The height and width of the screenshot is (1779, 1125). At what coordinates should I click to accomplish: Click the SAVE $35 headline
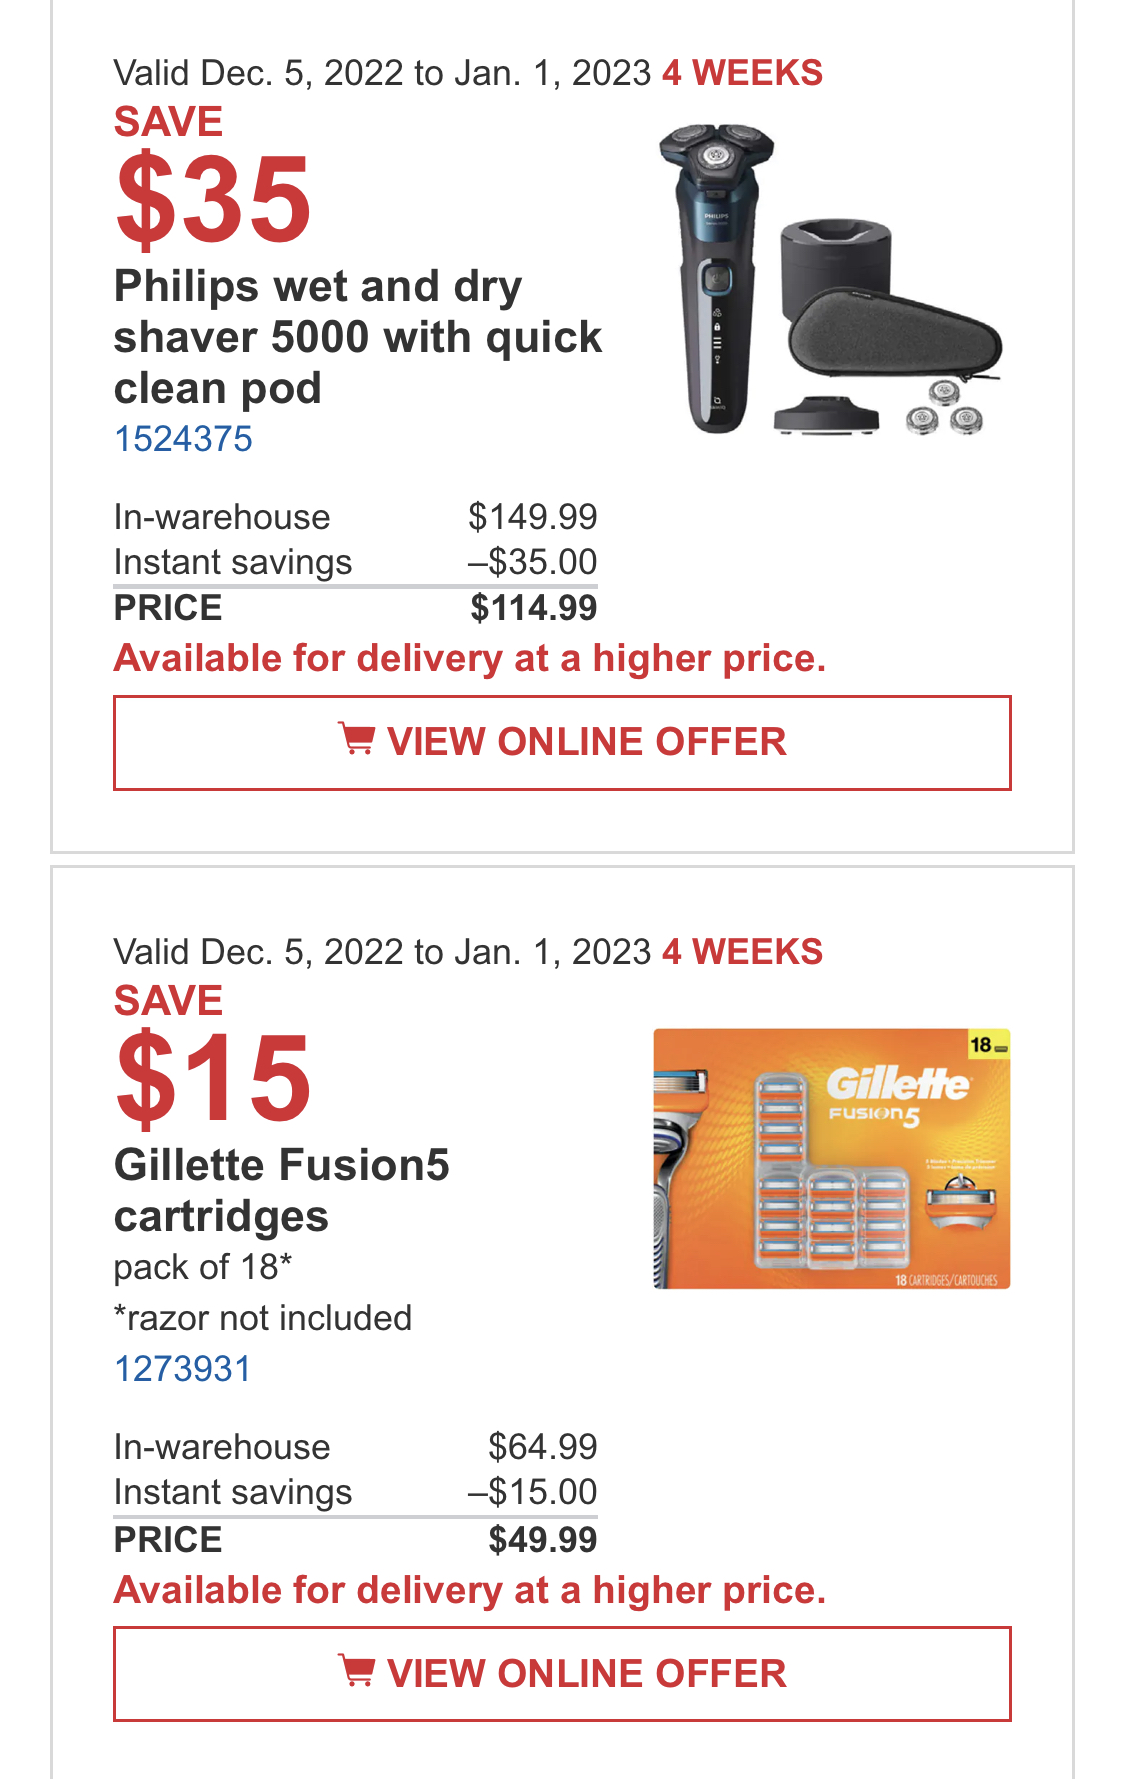click(213, 175)
